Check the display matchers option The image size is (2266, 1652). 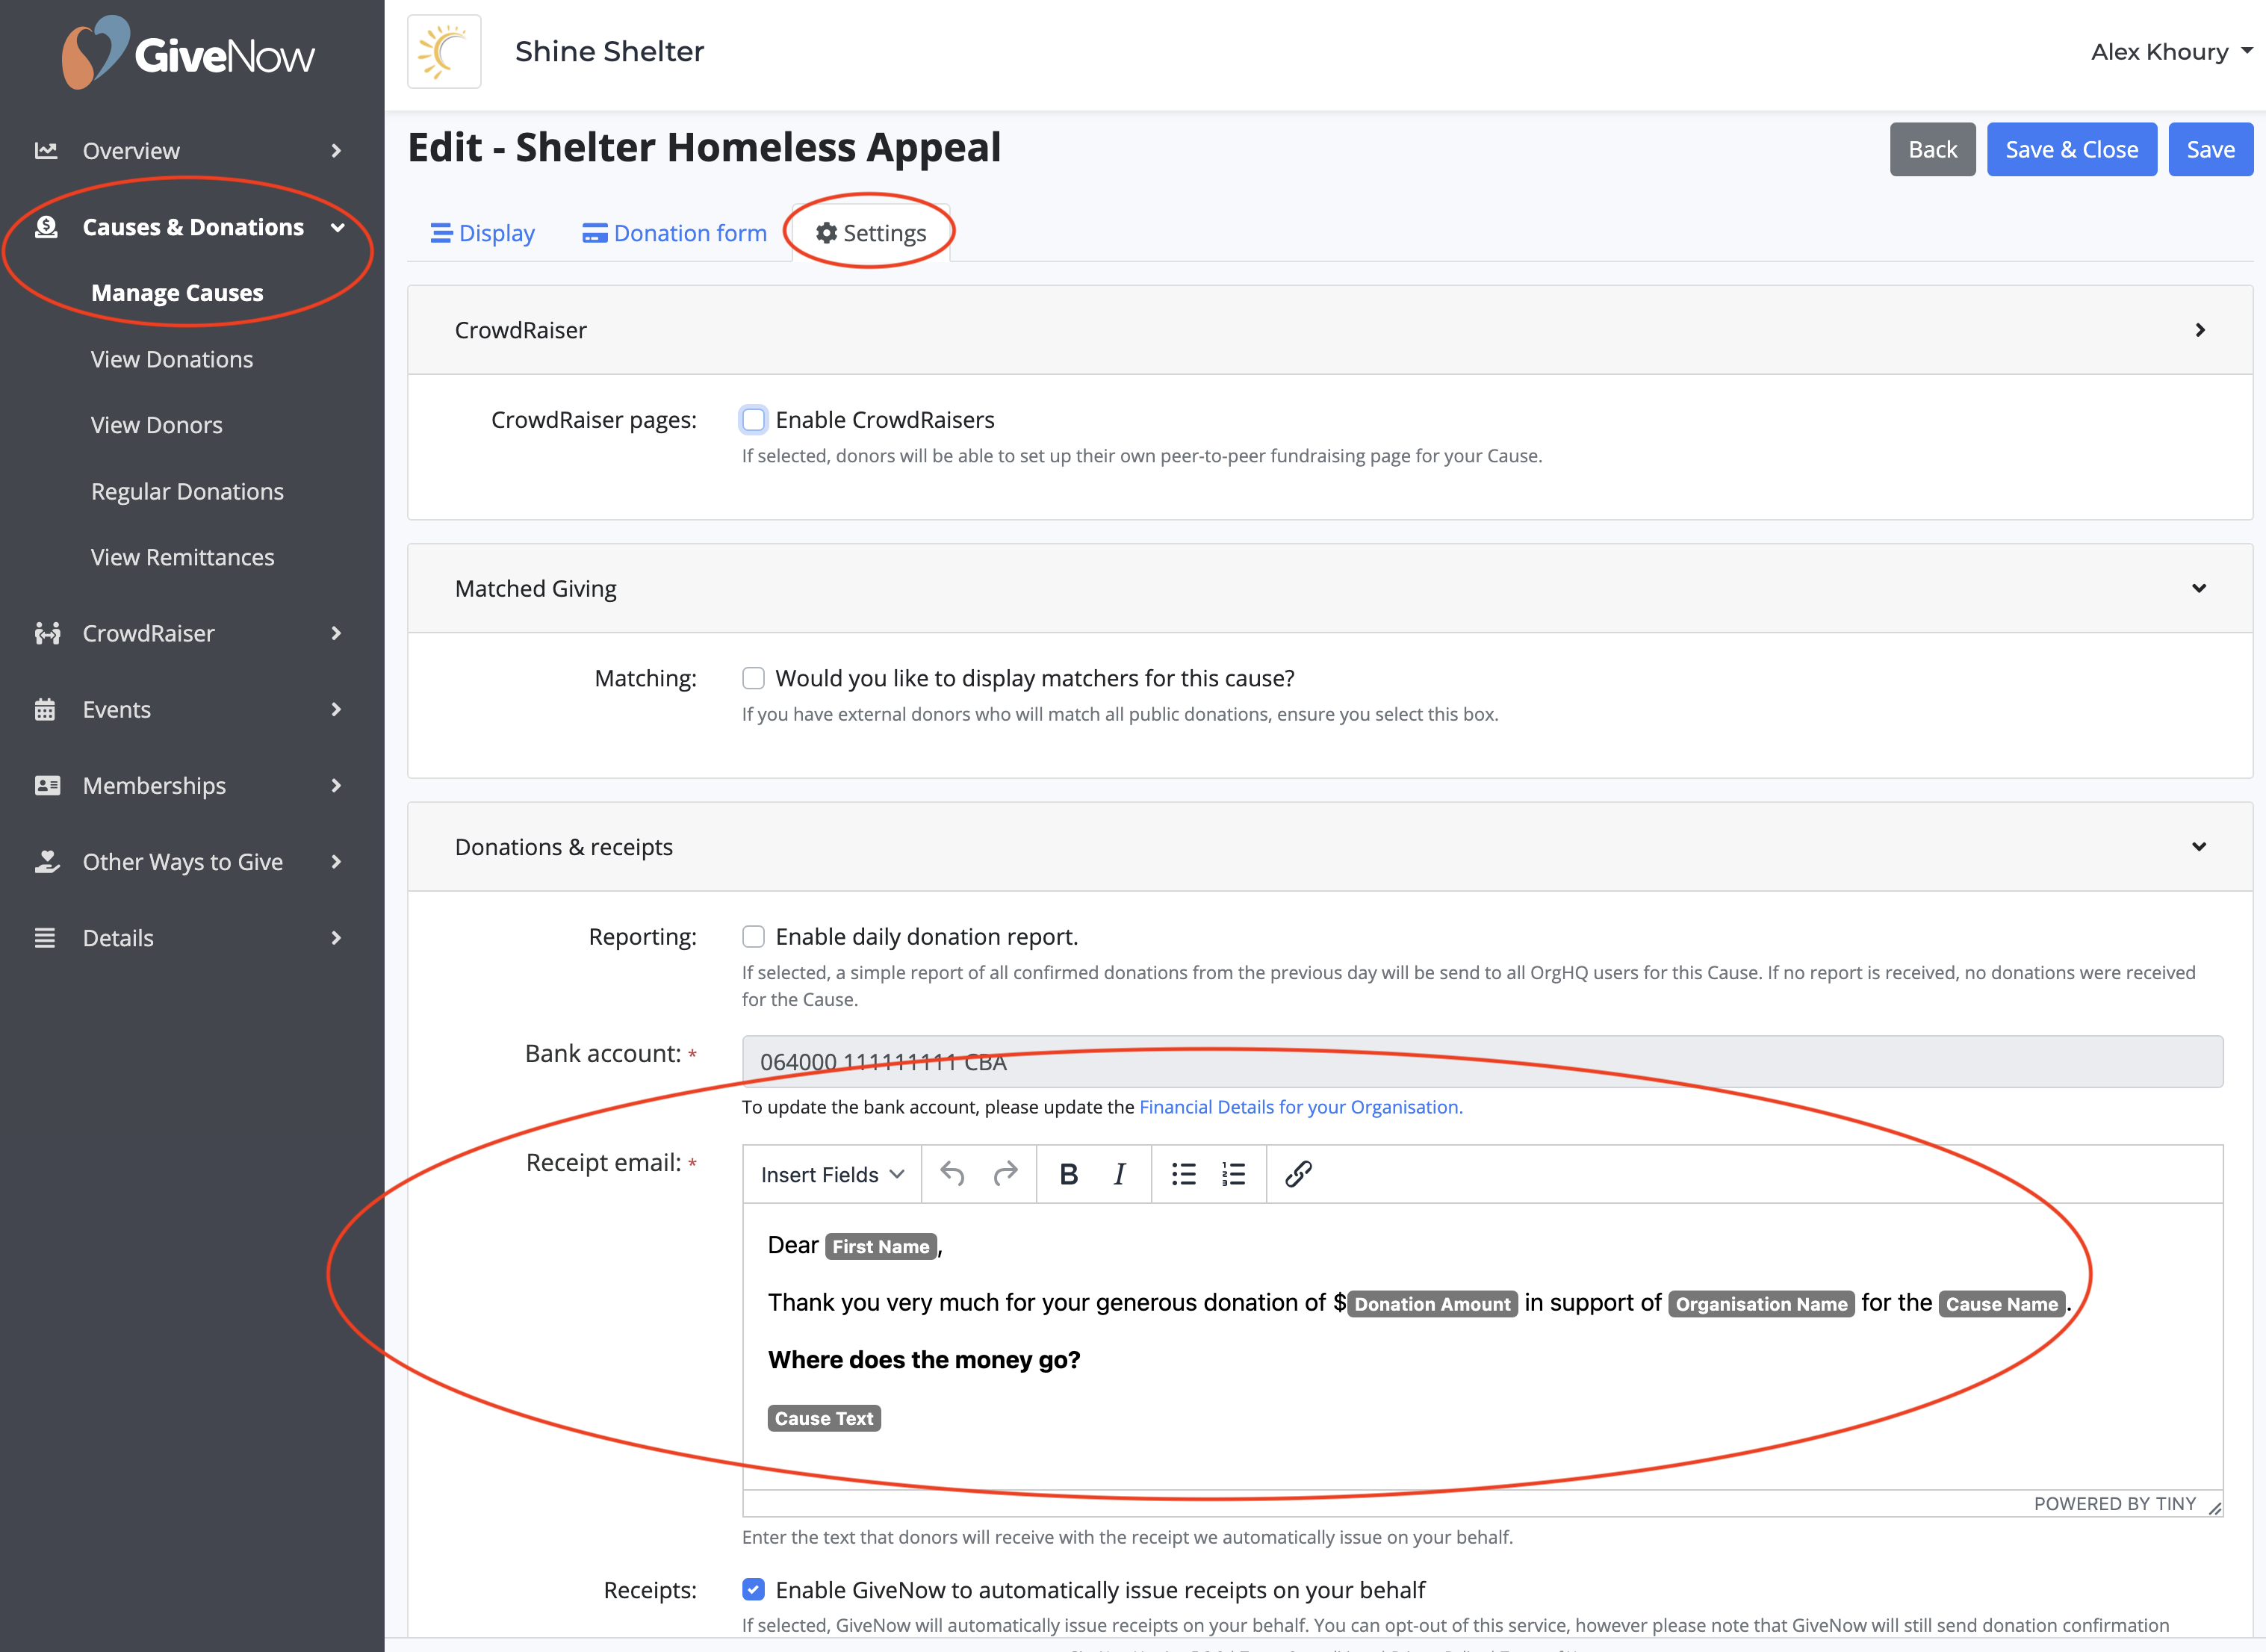pyautogui.click(x=753, y=678)
